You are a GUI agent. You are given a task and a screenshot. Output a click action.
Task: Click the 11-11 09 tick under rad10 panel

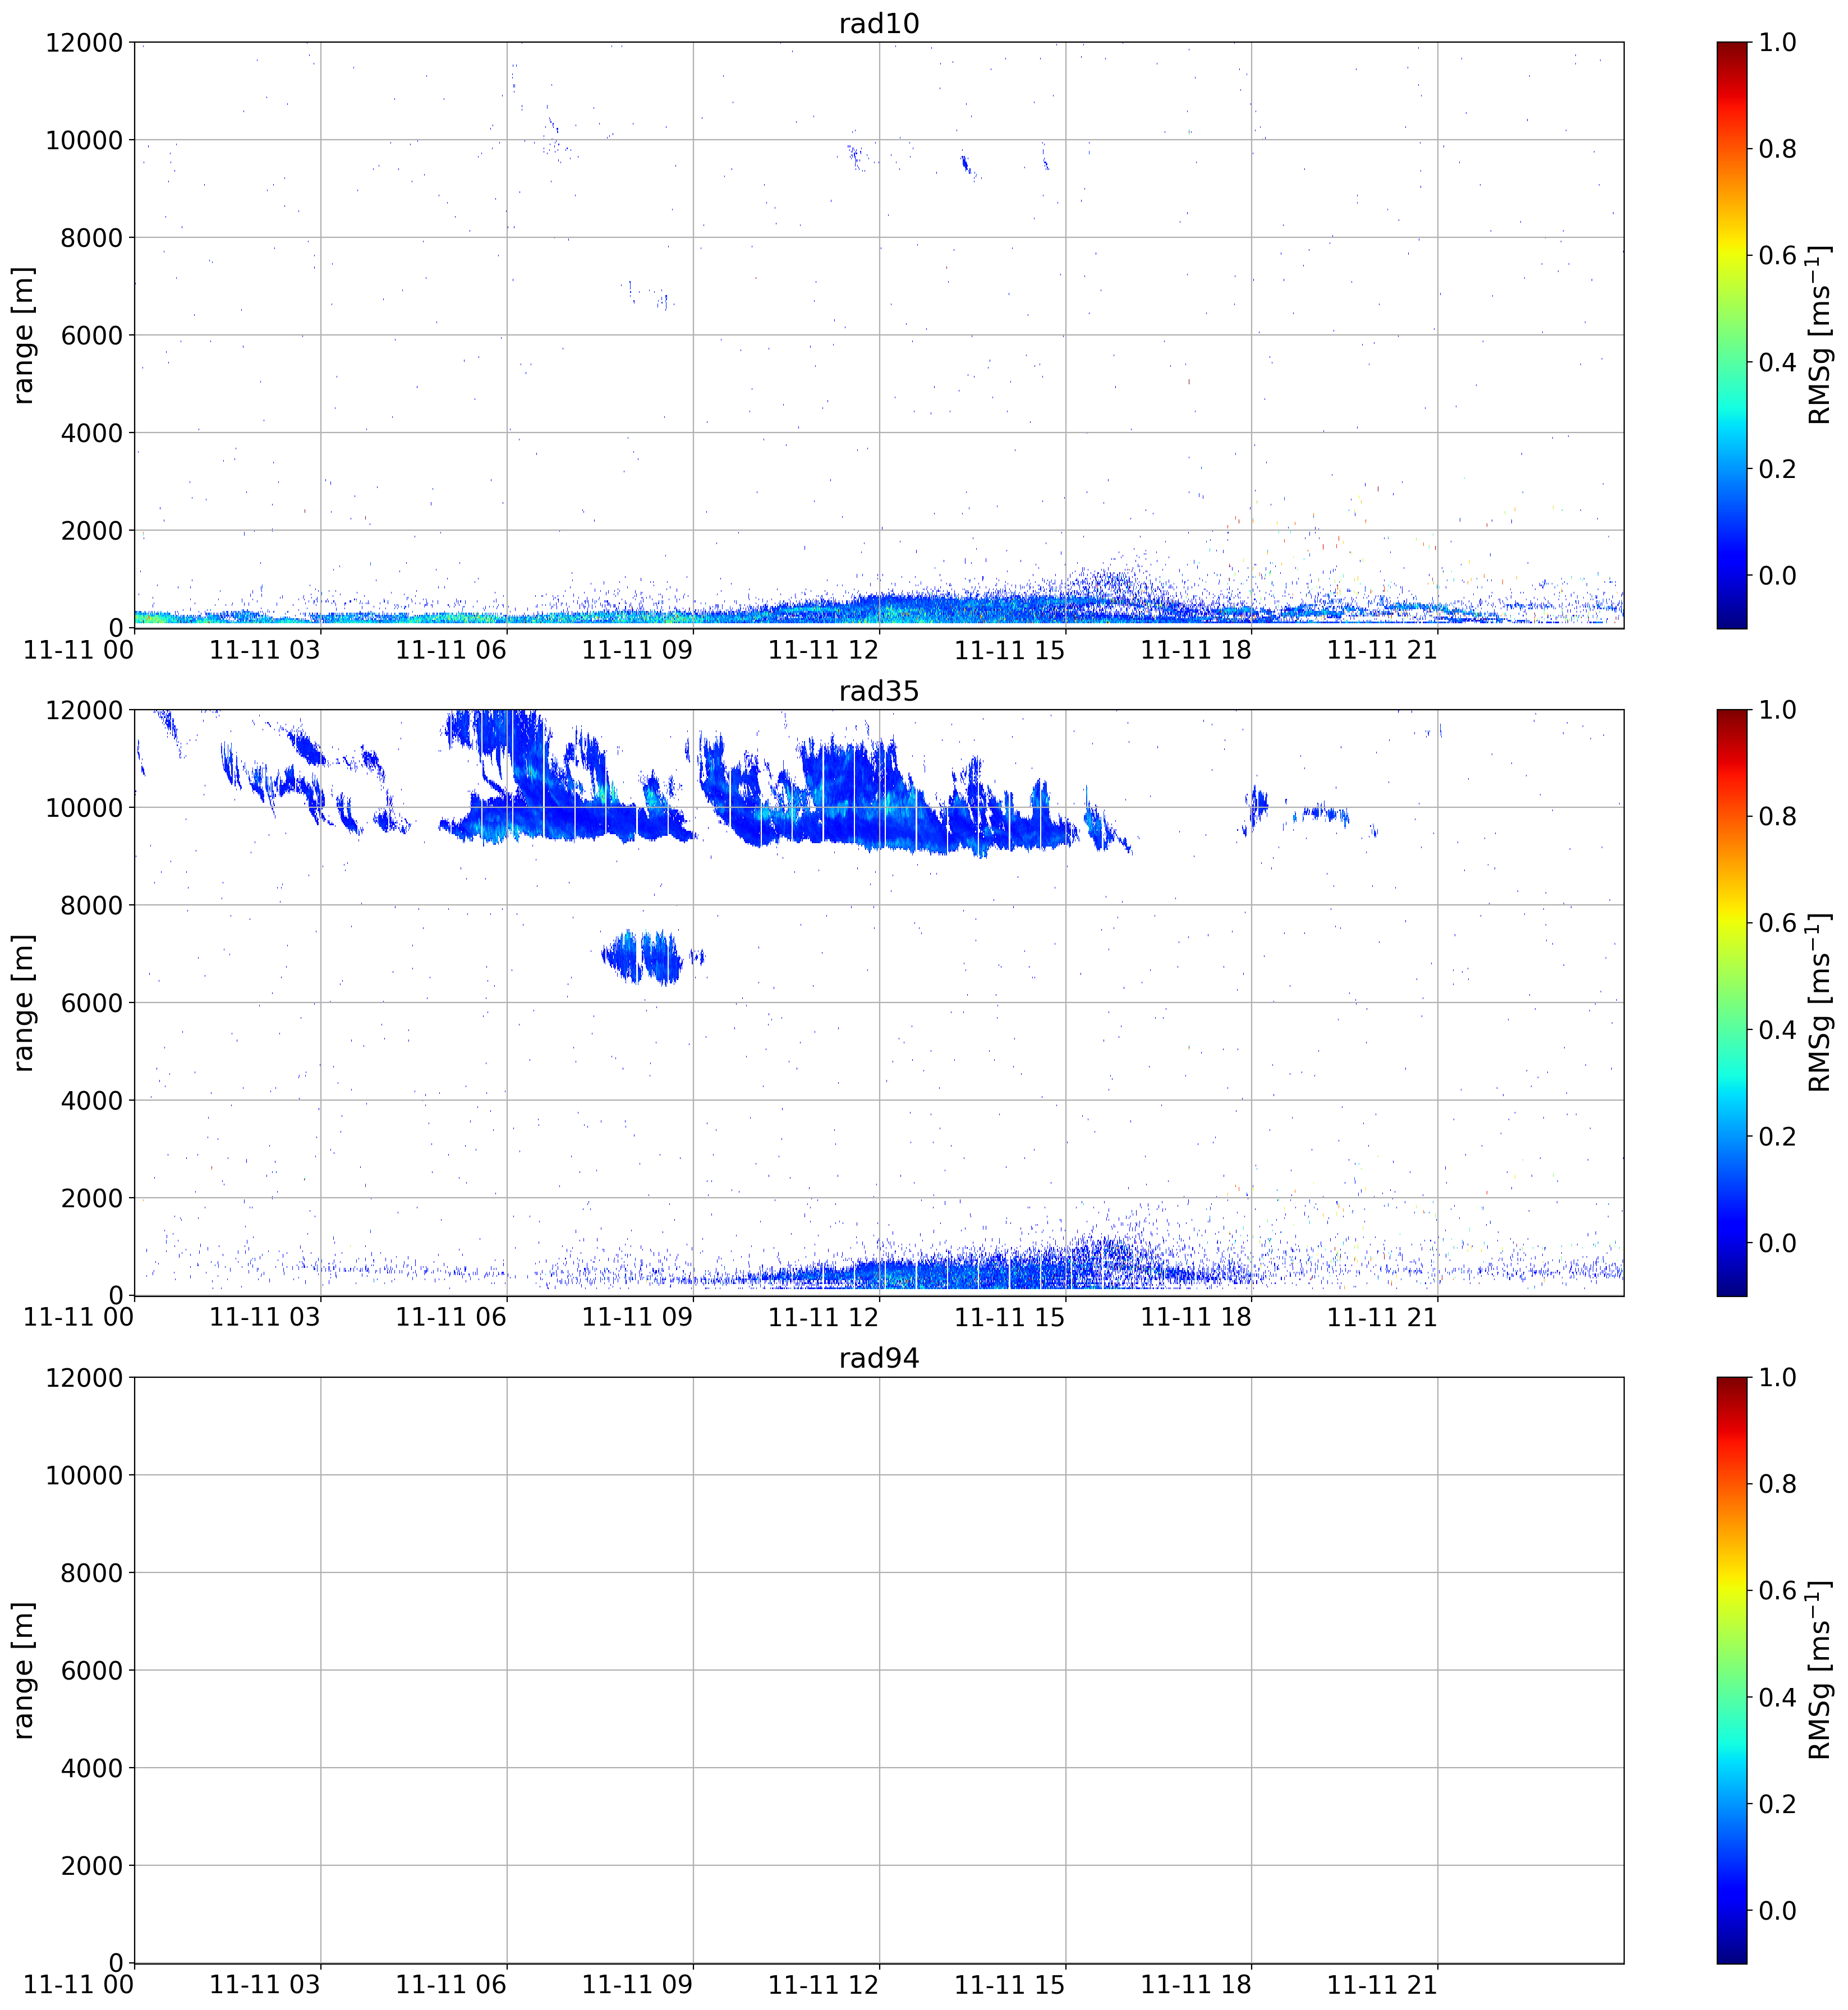(637, 650)
